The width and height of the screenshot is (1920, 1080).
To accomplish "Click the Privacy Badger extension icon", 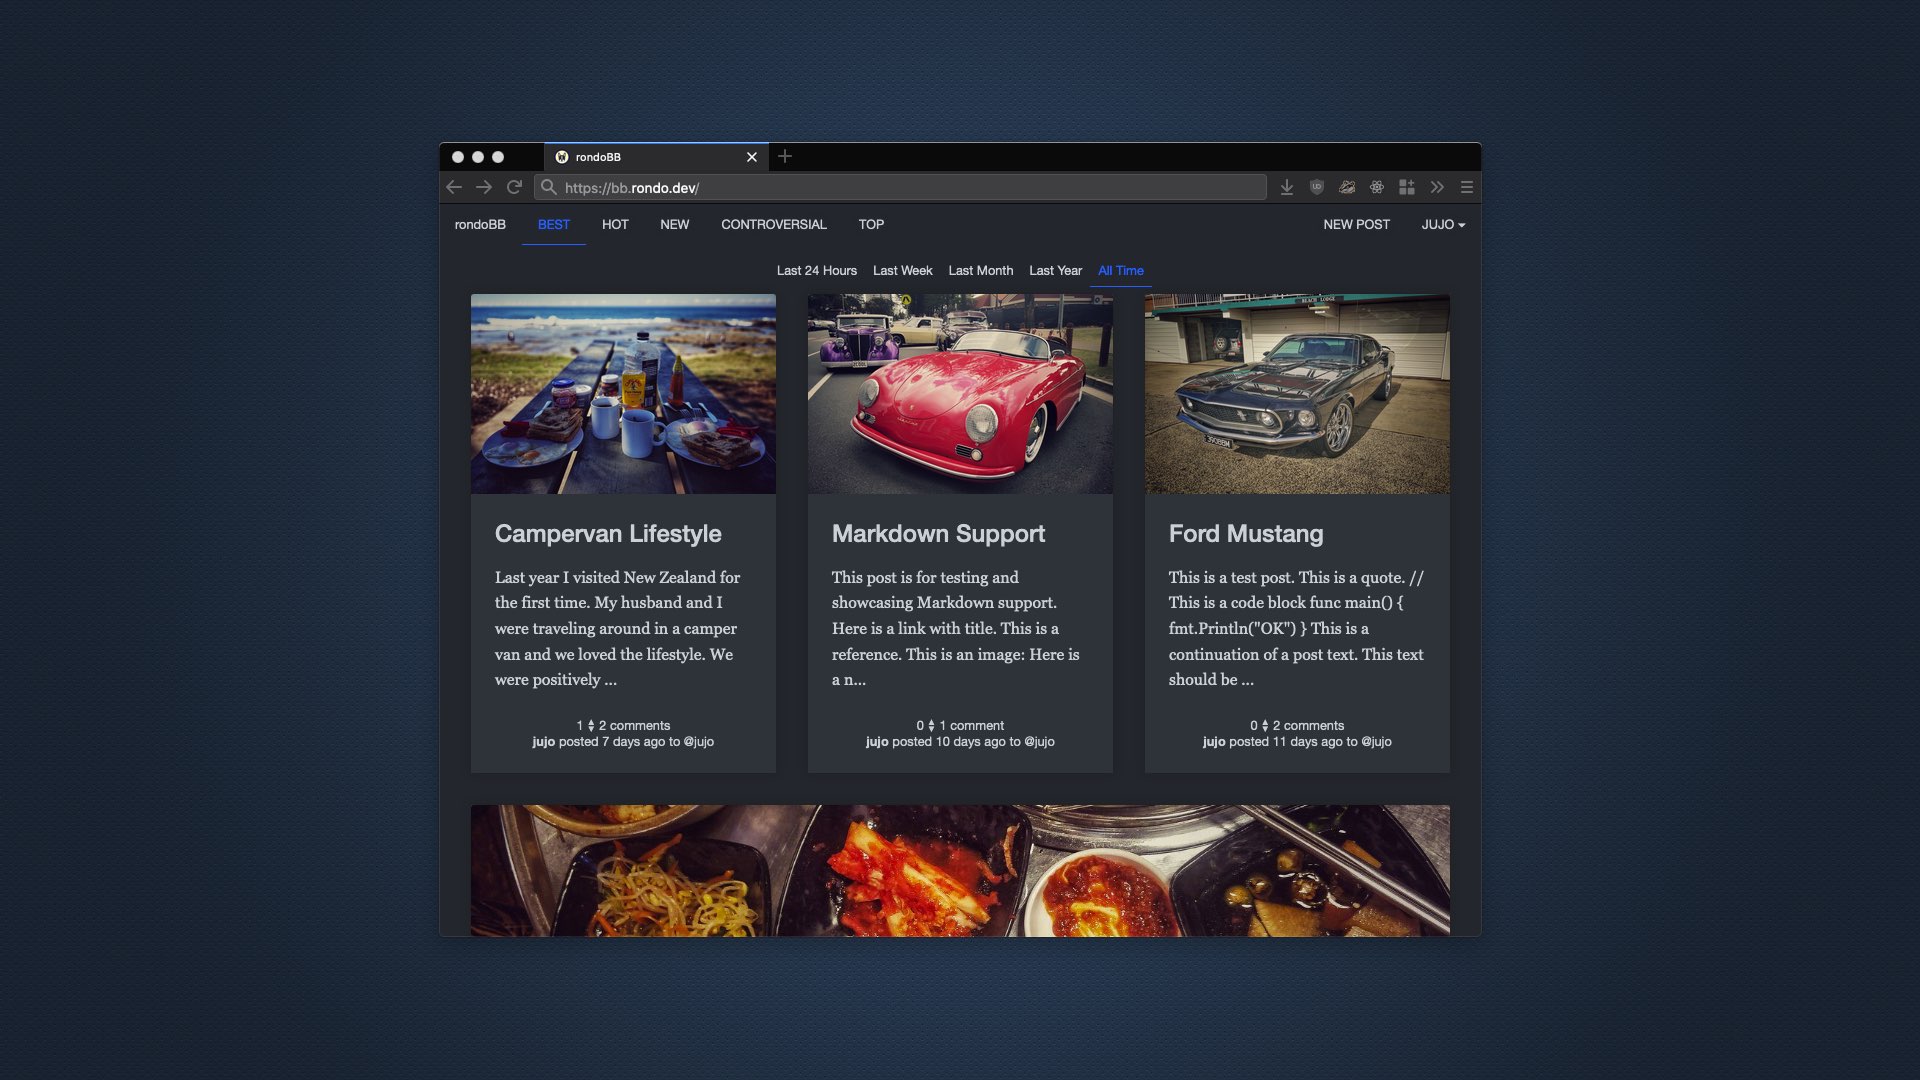I will (1347, 187).
